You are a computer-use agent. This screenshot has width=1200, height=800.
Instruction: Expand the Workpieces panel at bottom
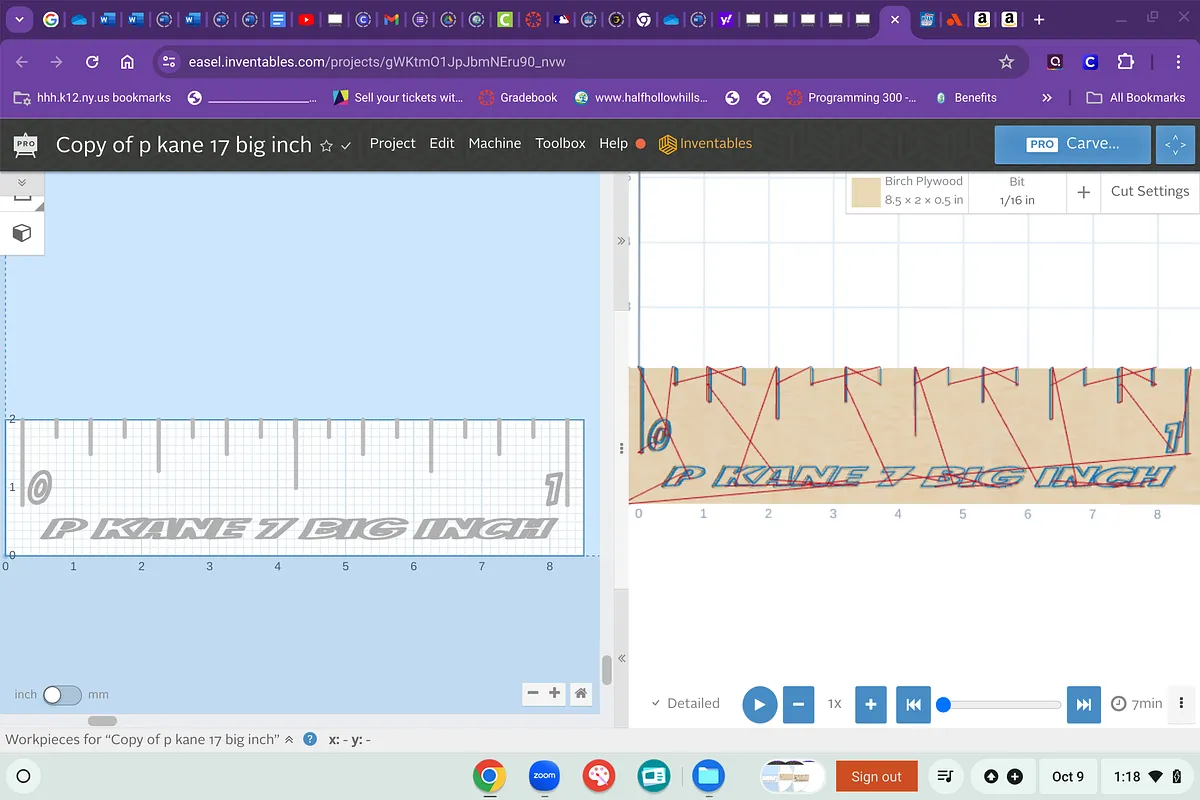289,740
